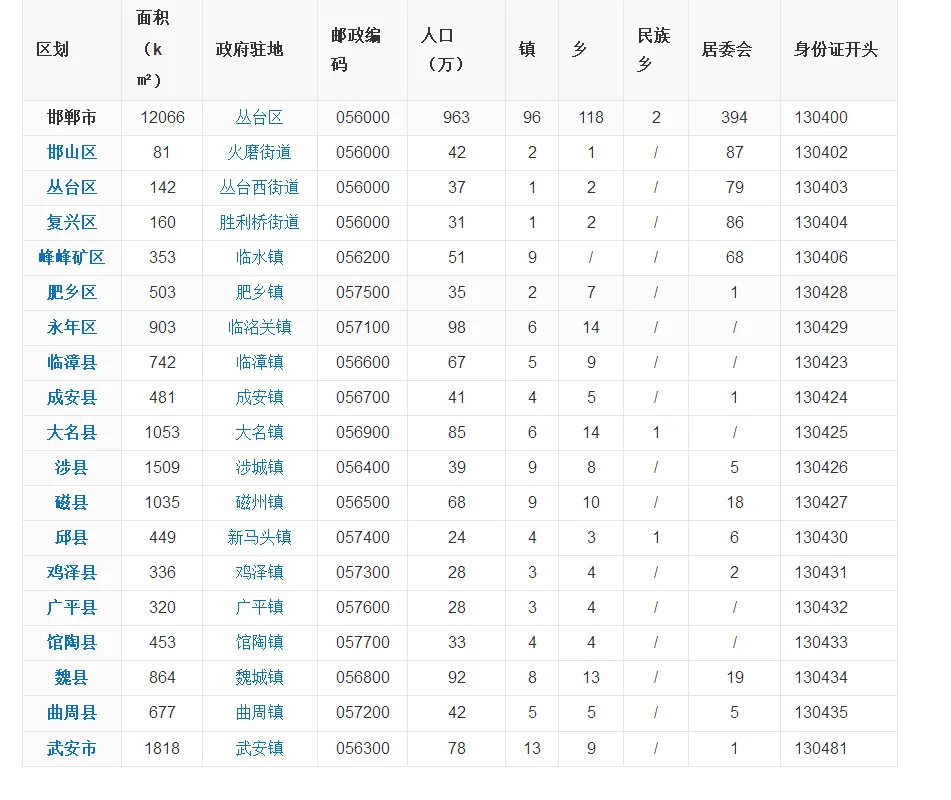
Task: Click the 胜利桥街道 link
Action: click(x=259, y=222)
